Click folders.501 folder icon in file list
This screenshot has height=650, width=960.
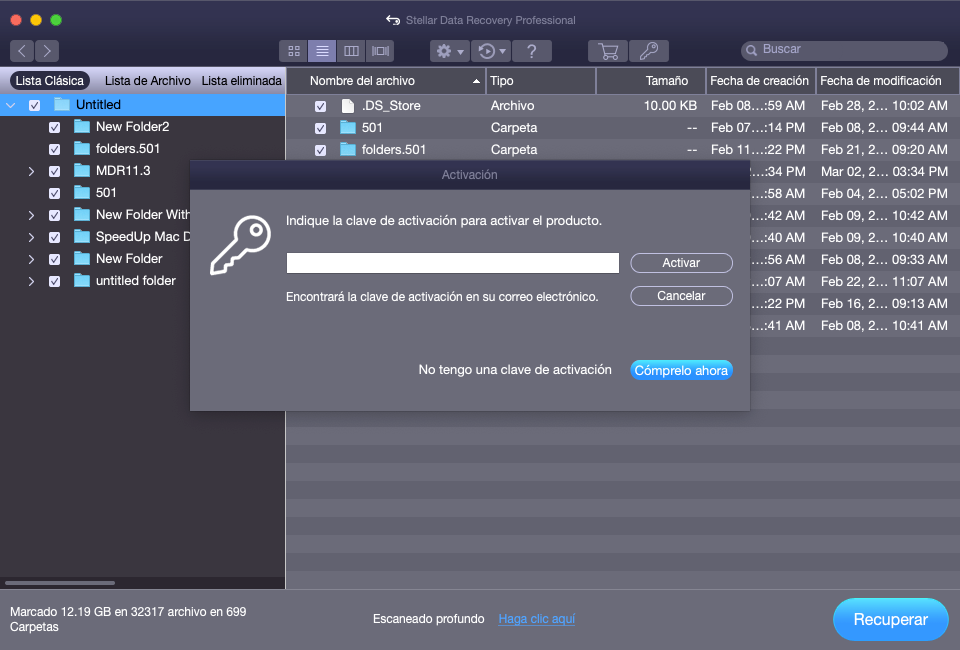coord(348,149)
